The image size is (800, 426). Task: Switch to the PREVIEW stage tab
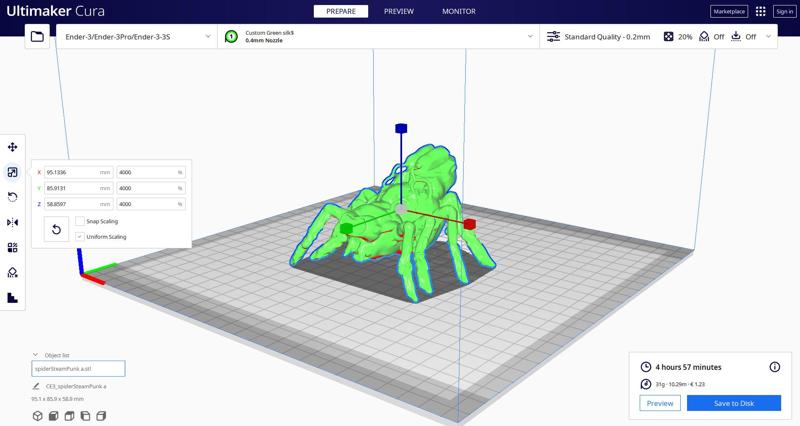[399, 11]
